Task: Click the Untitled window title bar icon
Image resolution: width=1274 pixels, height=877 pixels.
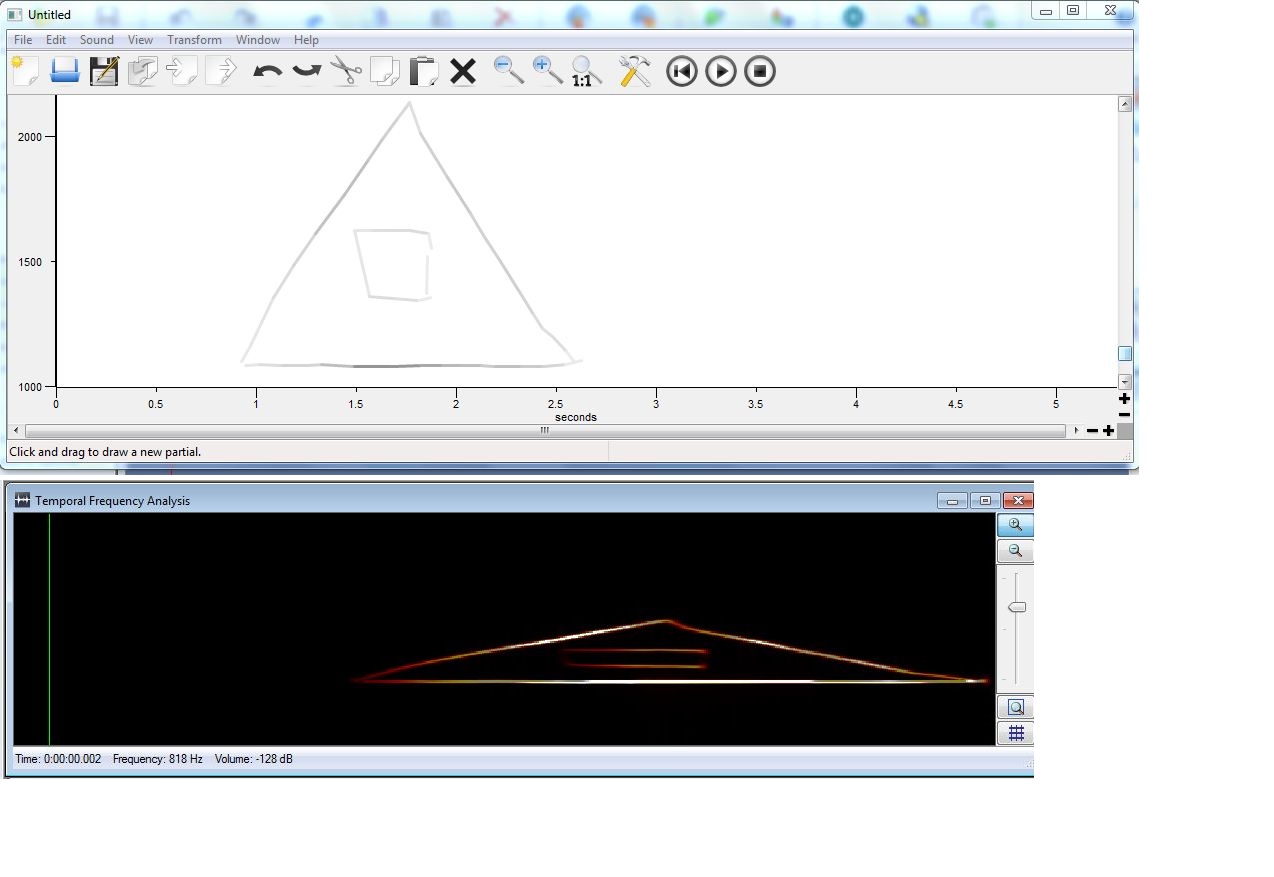Action: [x=15, y=14]
